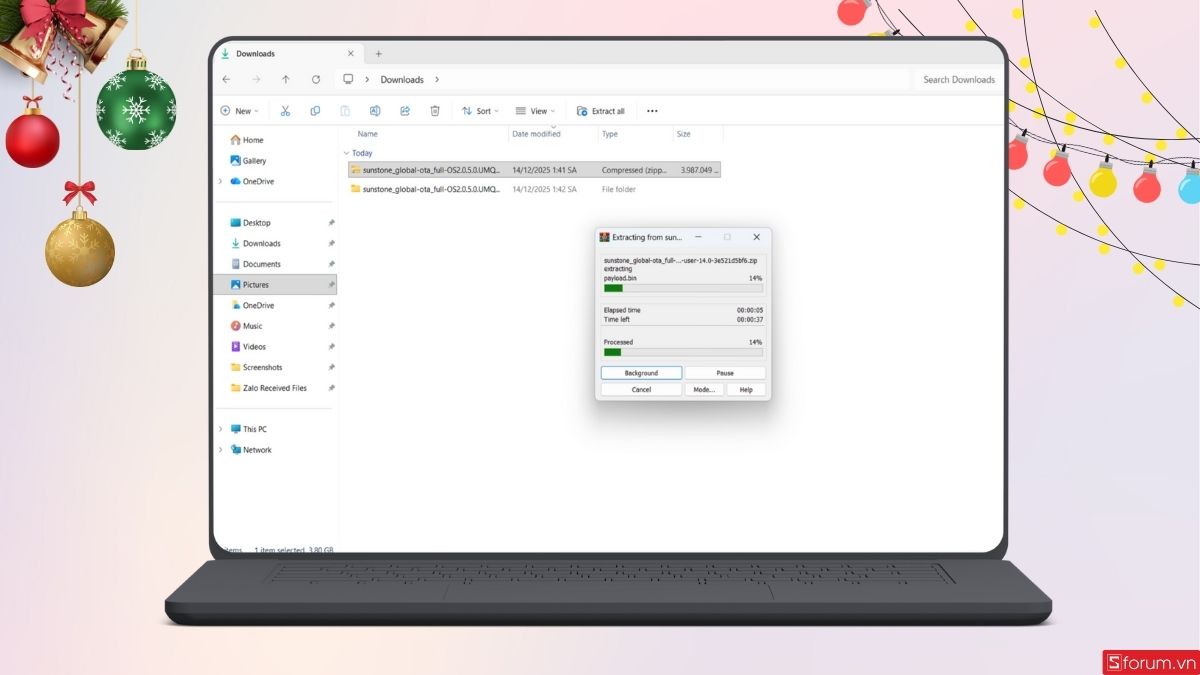The image size is (1200, 675).
Task: Copy the selected zip file
Action: [315, 110]
